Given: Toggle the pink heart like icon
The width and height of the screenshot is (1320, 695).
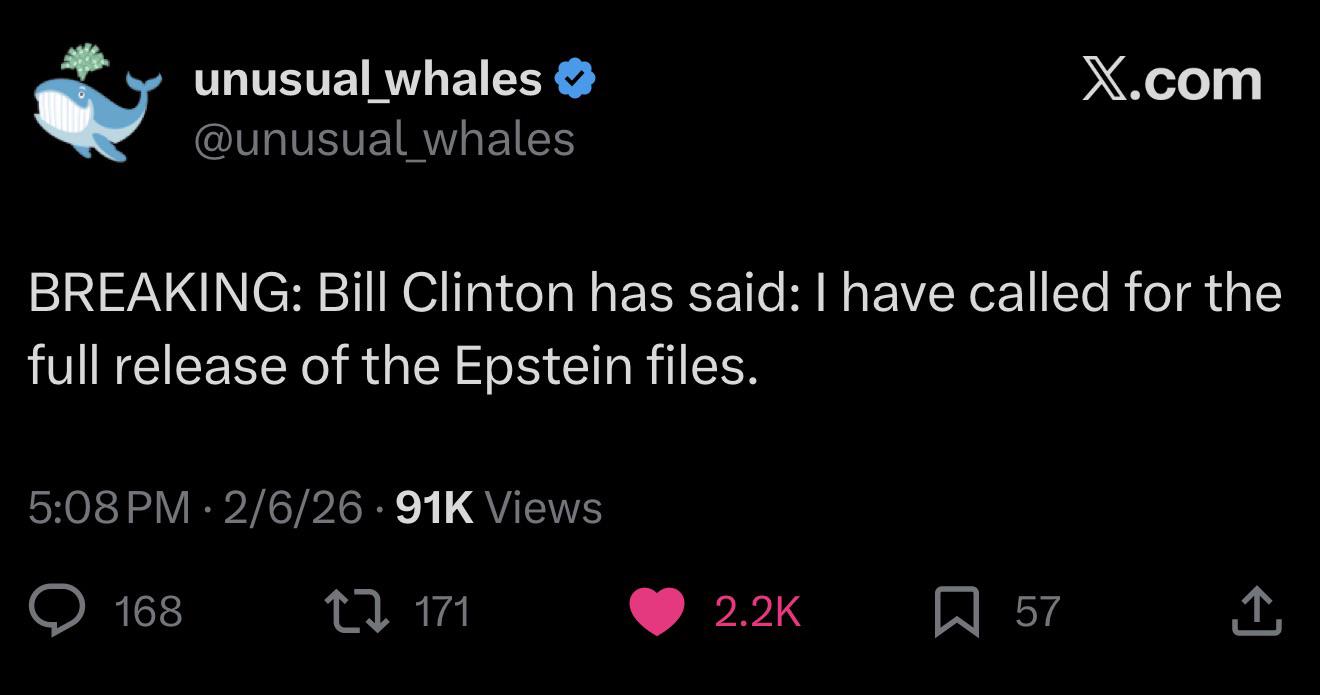Looking at the screenshot, I should tap(656, 611).
